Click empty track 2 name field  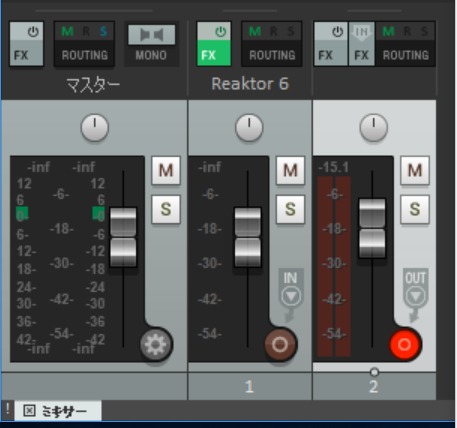(374, 84)
